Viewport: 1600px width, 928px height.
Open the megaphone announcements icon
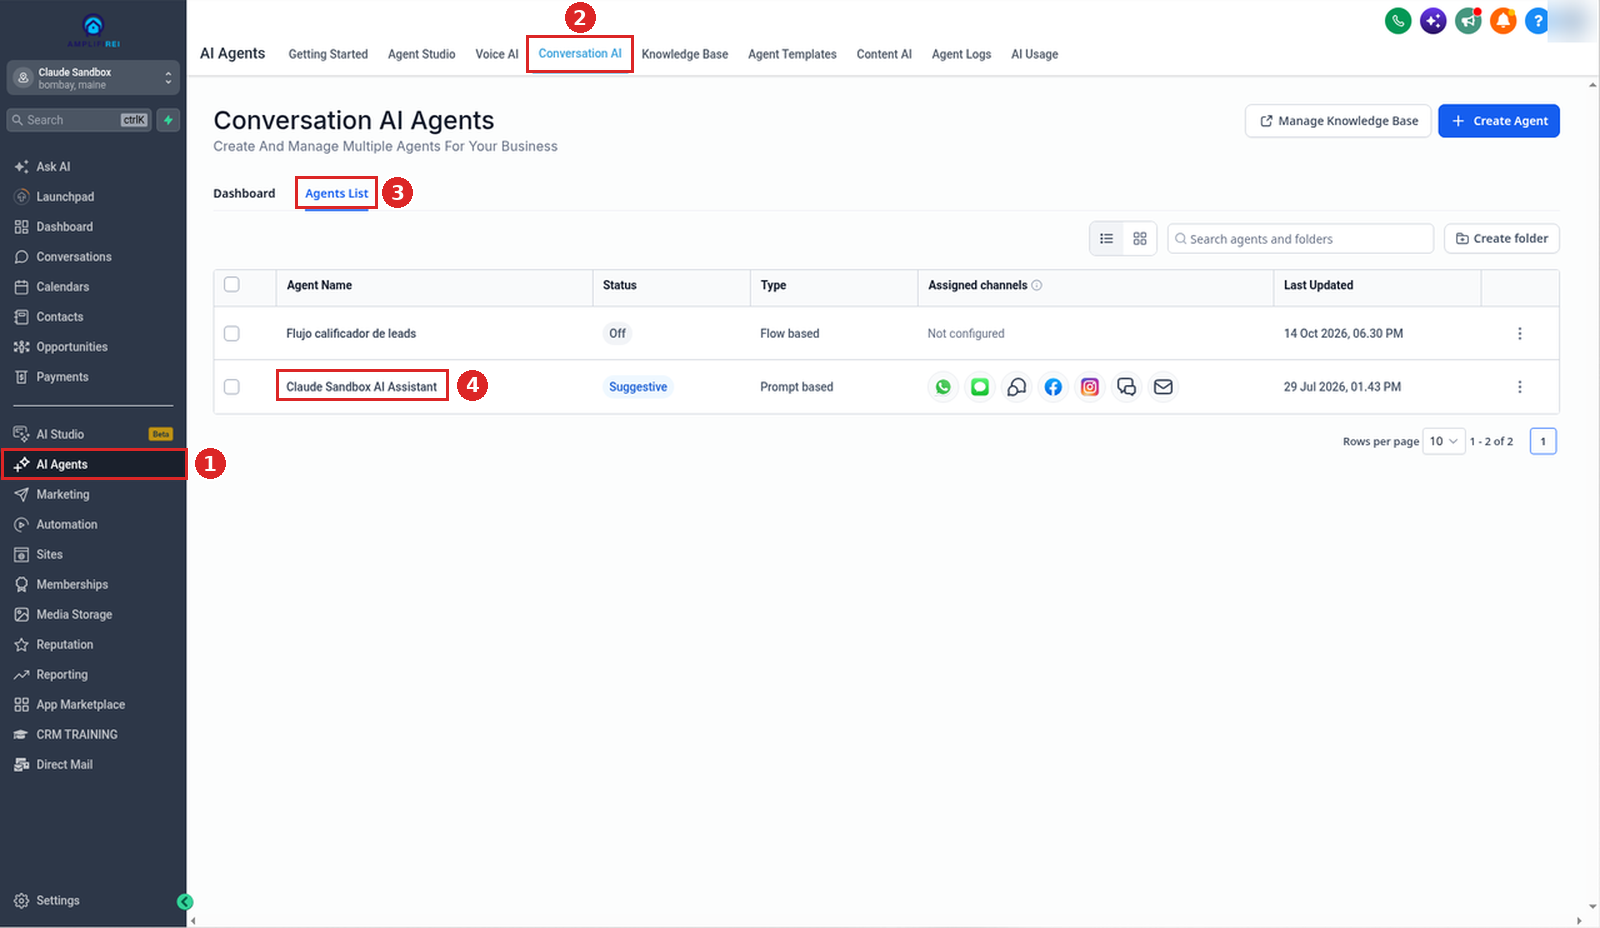click(1468, 20)
